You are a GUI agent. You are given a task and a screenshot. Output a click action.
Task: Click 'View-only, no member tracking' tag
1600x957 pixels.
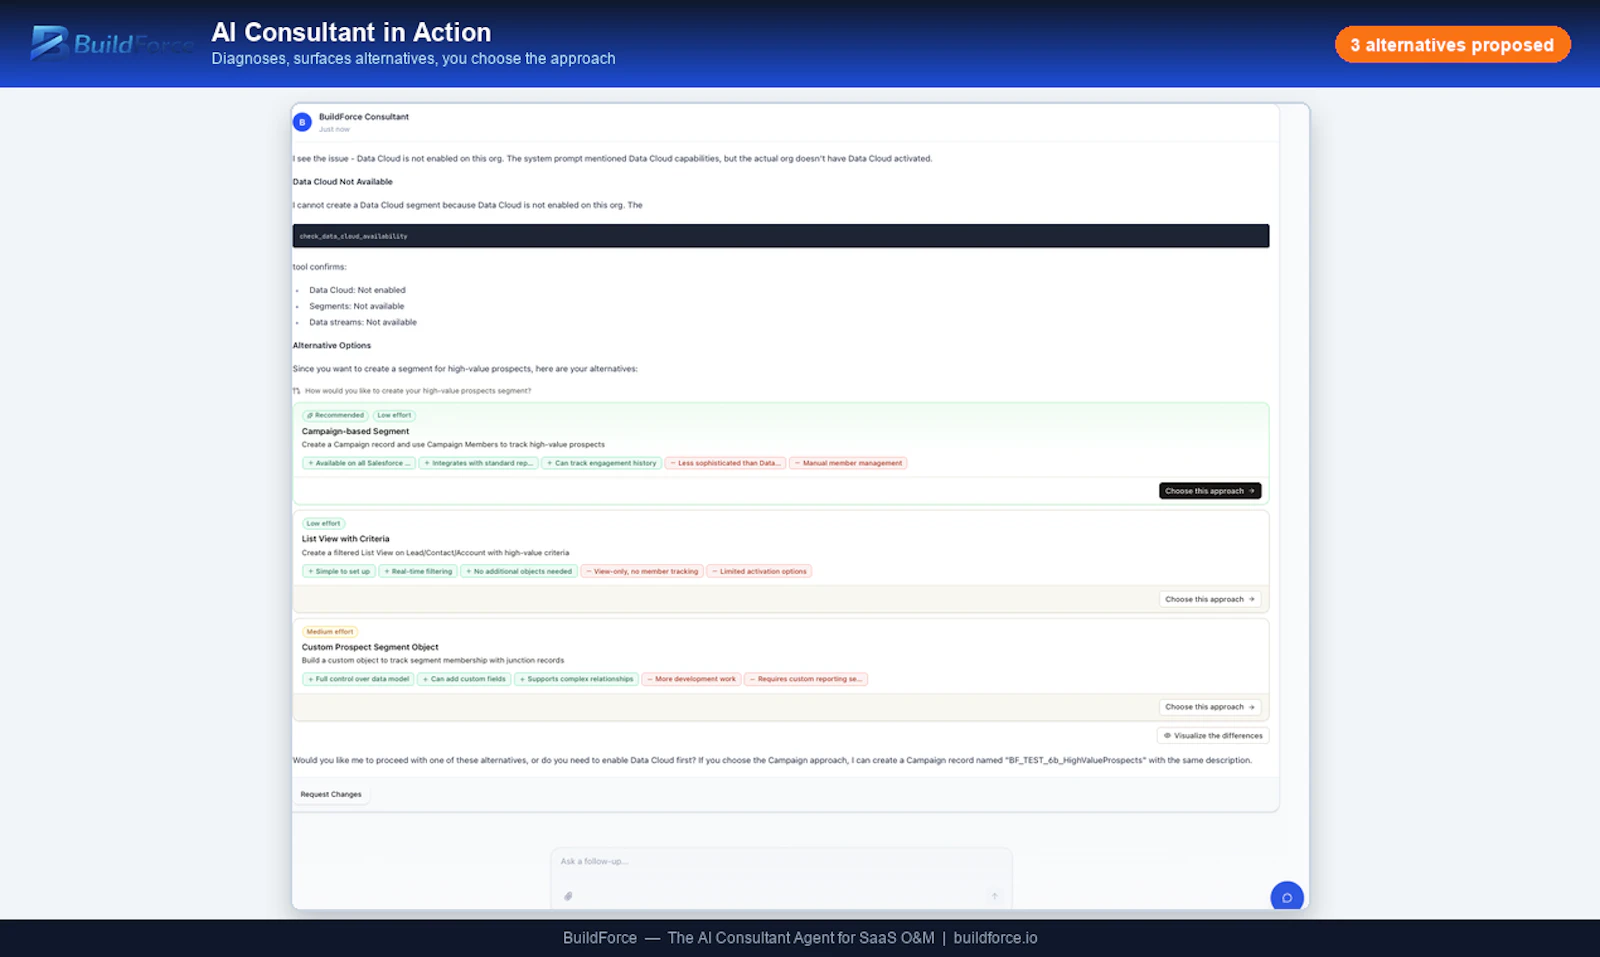pyautogui.click(x=642, y=572)
